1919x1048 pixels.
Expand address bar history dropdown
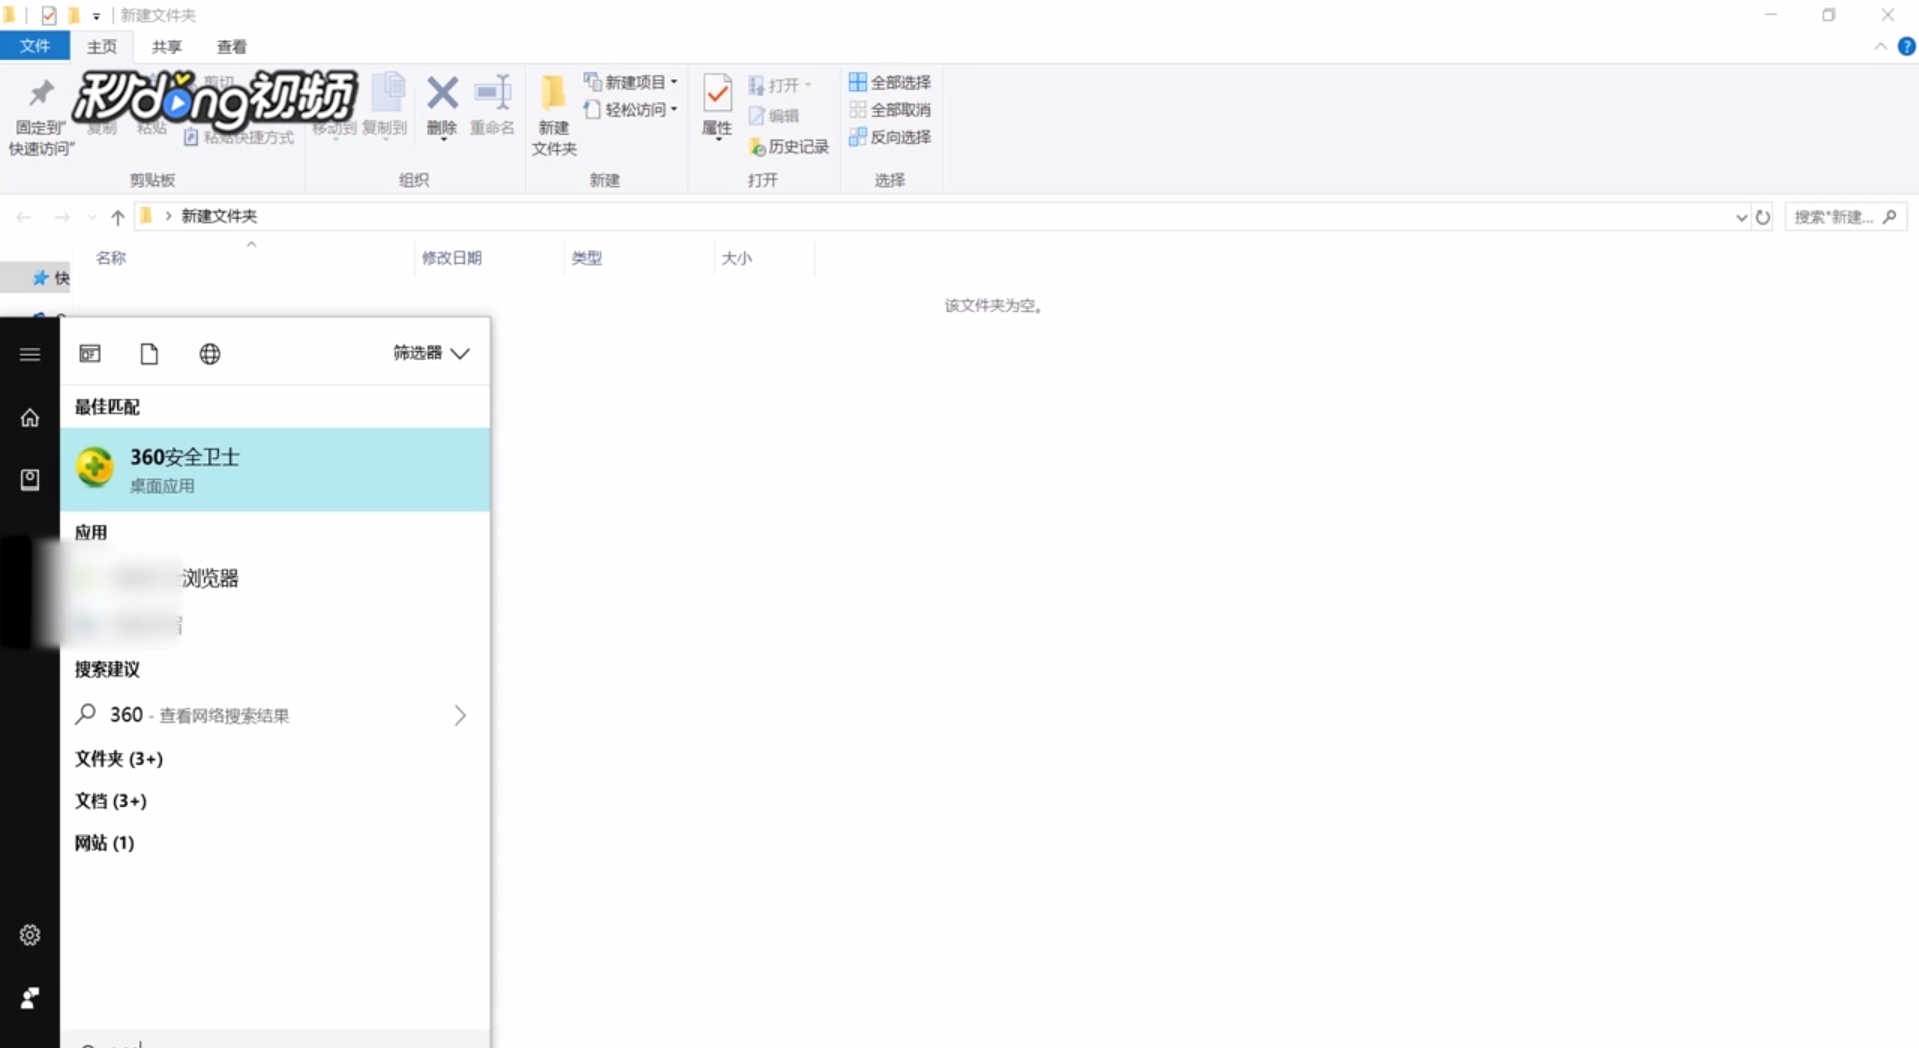click(x=1741, y=217)
